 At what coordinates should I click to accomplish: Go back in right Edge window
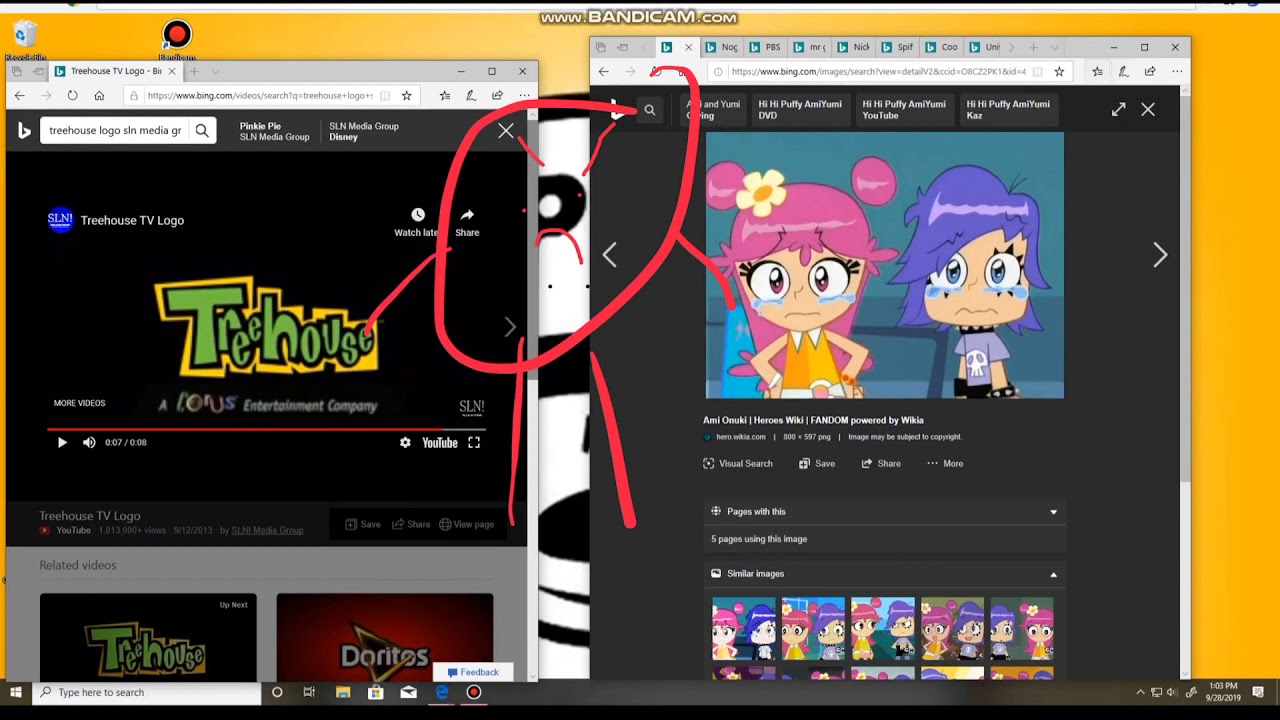tap(603, 71)
